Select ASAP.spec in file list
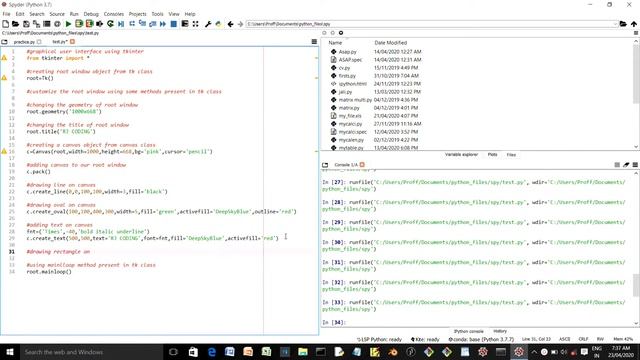640x360 pixels. click(x=350, y=60)
